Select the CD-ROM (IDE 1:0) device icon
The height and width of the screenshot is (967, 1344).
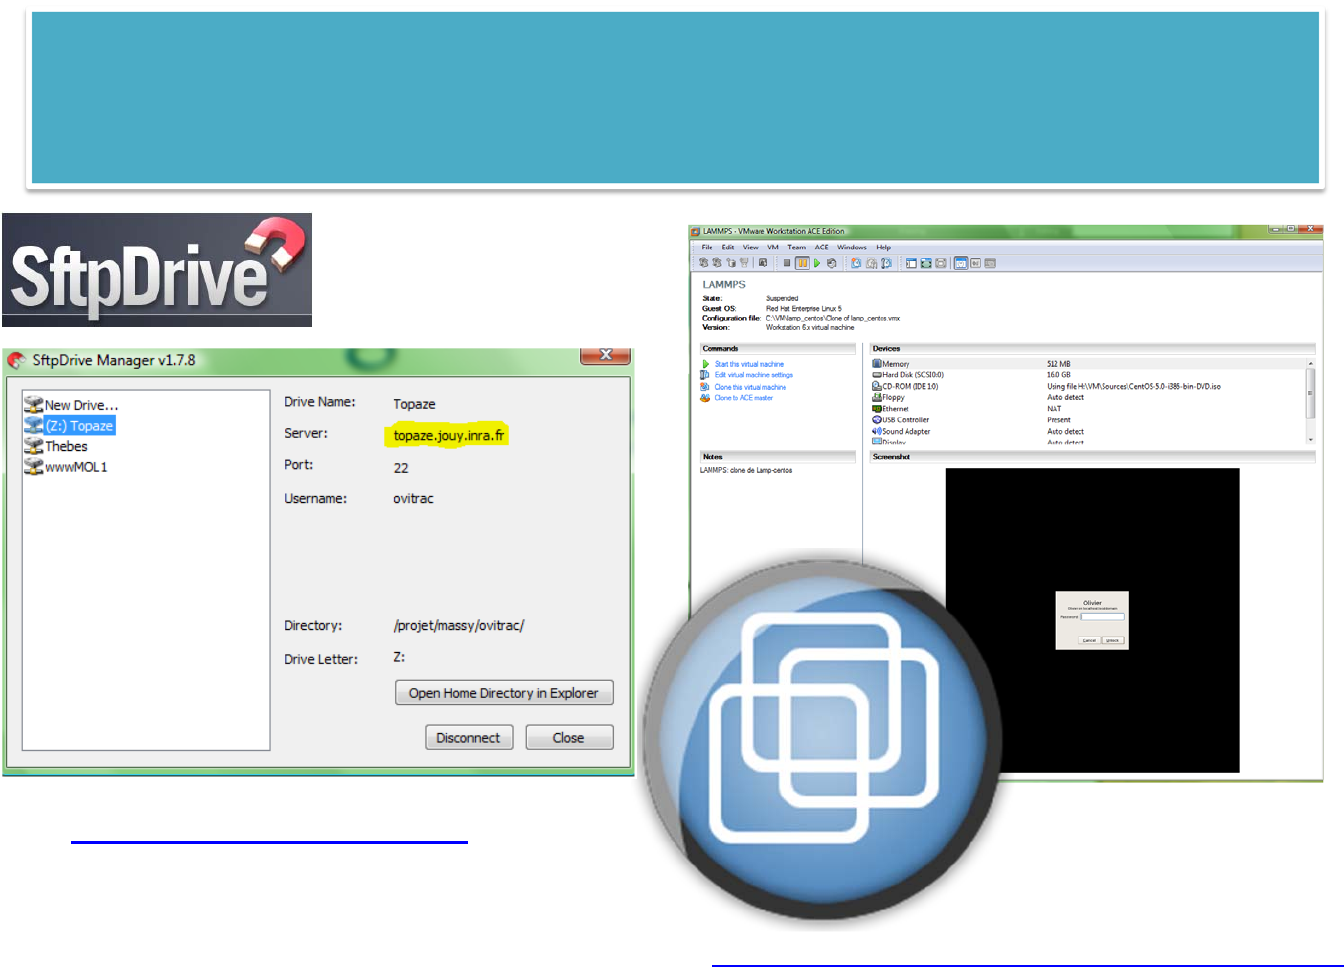pos(877,386)
